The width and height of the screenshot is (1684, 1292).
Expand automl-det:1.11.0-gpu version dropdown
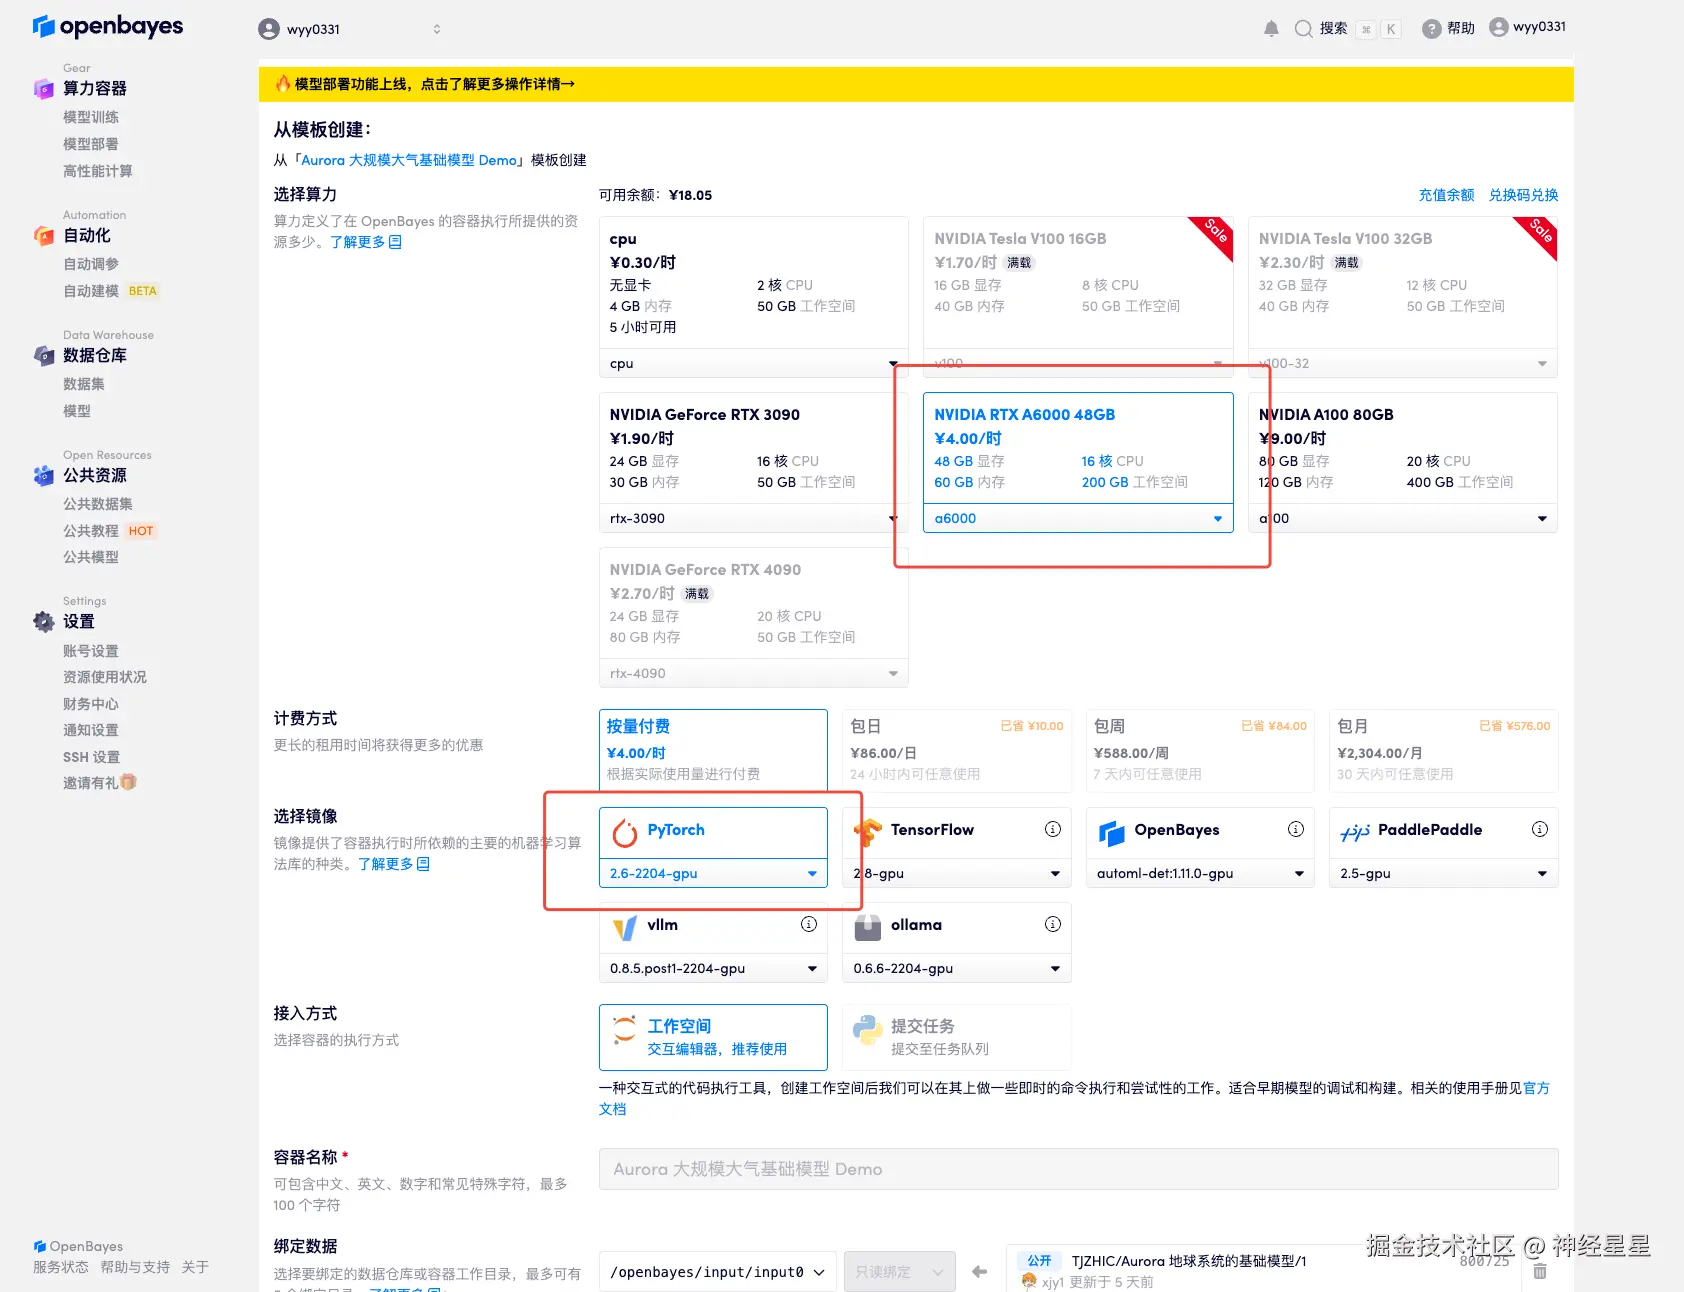[x=1200, y=873]
